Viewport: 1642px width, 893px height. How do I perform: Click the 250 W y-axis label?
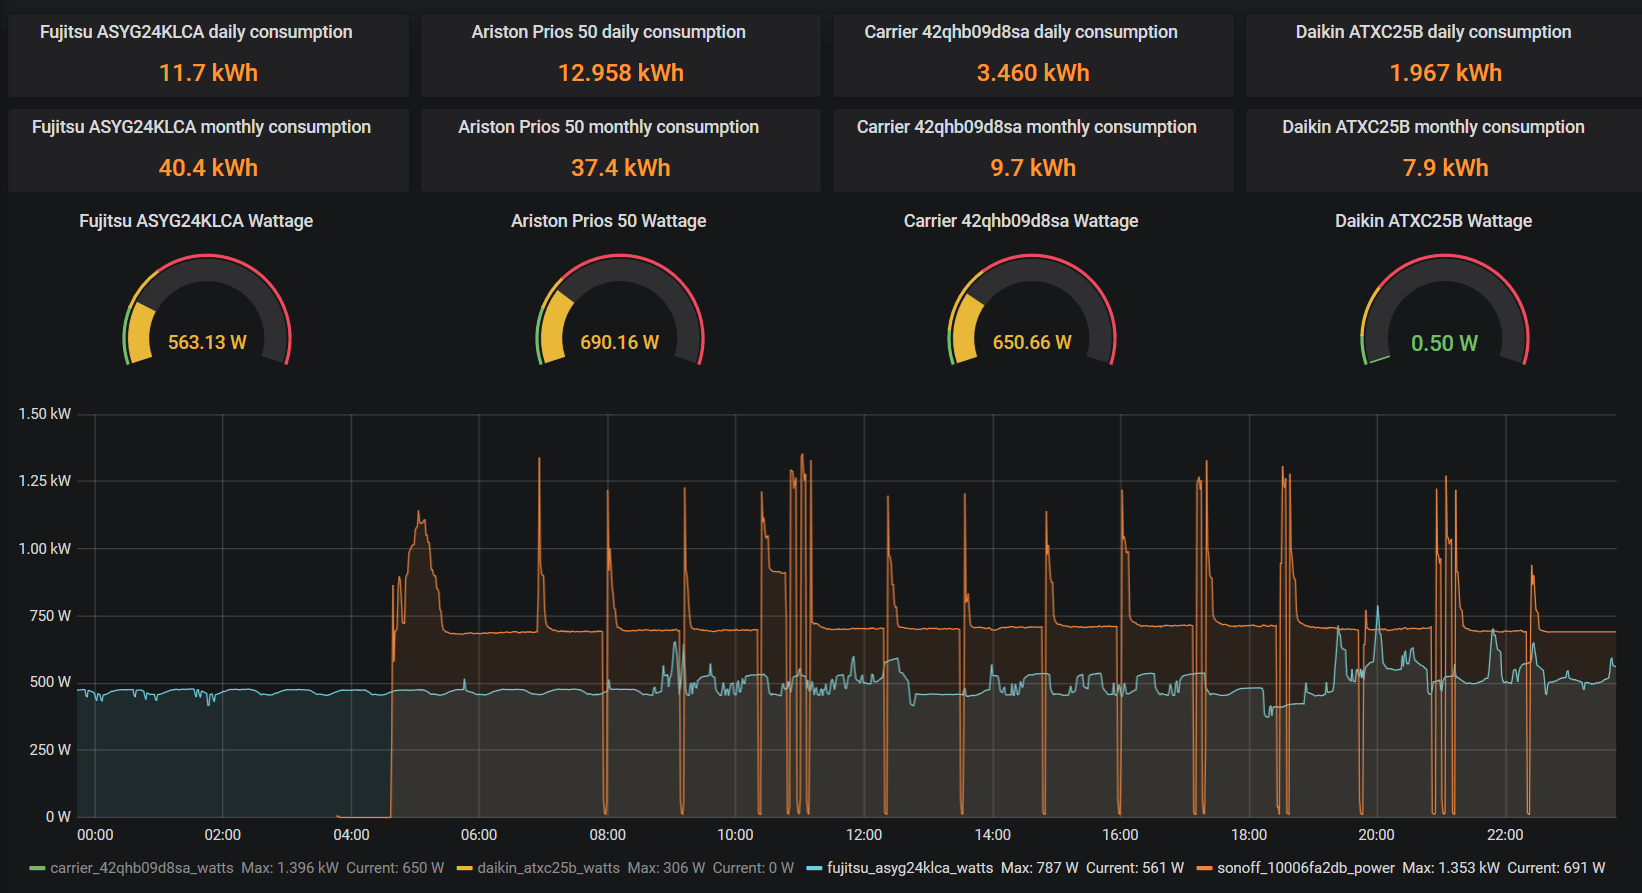(50, 750)
